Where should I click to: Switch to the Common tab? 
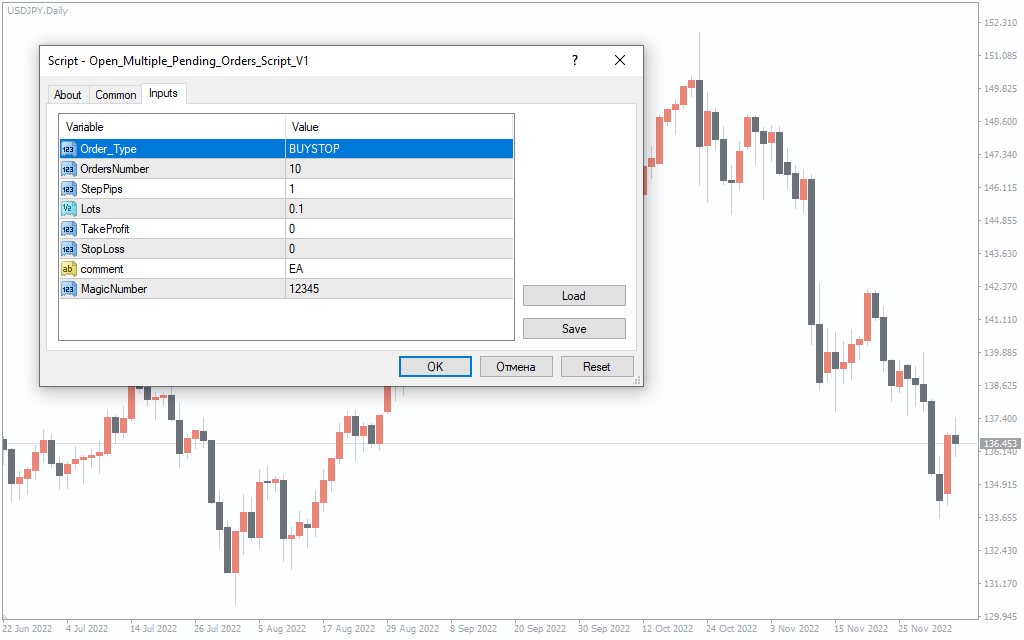coord(116,95)
